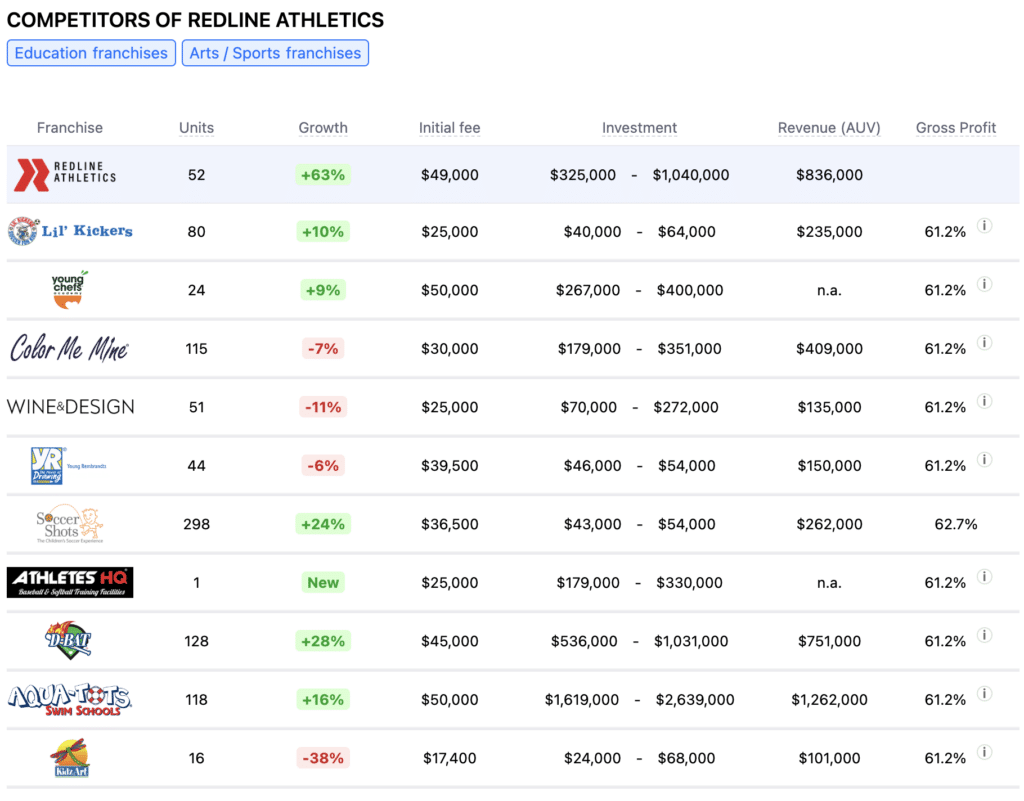Image resolution: width=1024 pixels, height=801 pixels.
Task: Click the +63% growth badge for Redline Athletics
Action: (323, 175)
